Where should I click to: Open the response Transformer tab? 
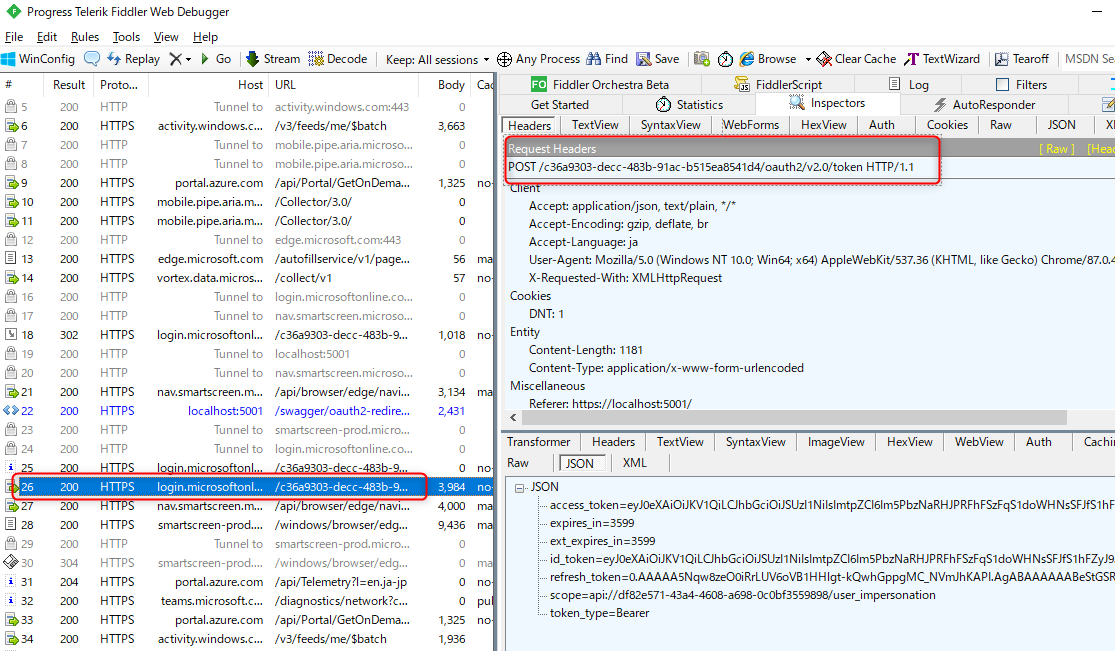[x=538, y=442]
